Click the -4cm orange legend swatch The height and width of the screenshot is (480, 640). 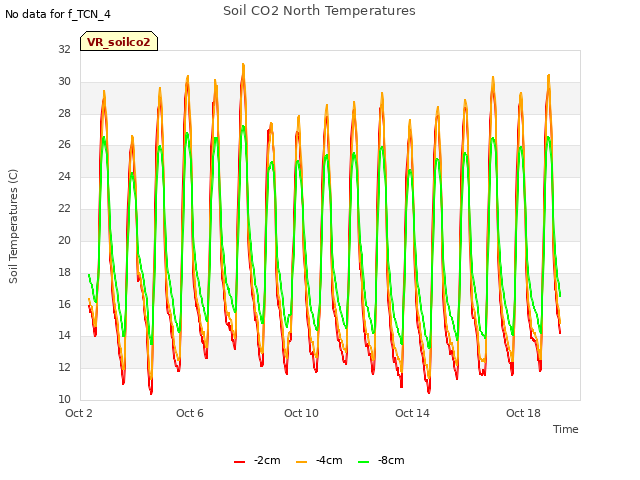301,462
